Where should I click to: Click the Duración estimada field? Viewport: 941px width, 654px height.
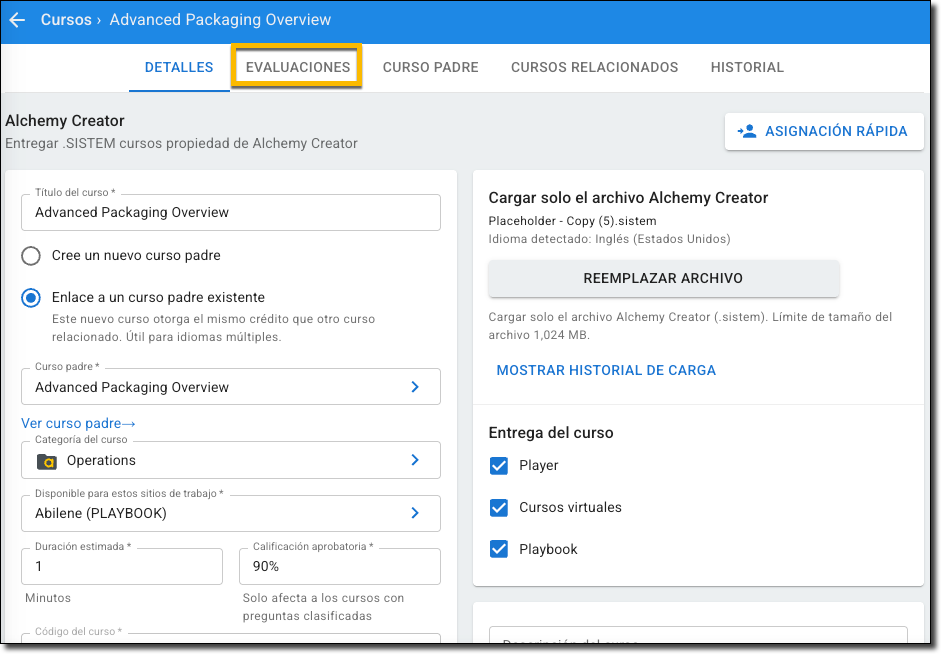click(x=122, y=566)
